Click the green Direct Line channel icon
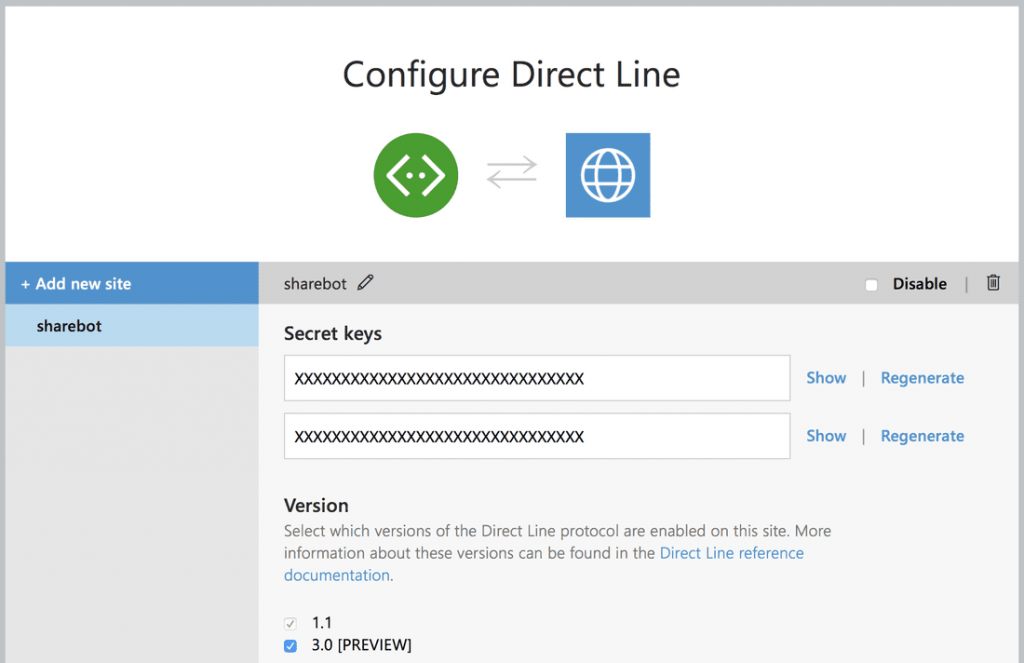1024x663 pixels. 416,174
